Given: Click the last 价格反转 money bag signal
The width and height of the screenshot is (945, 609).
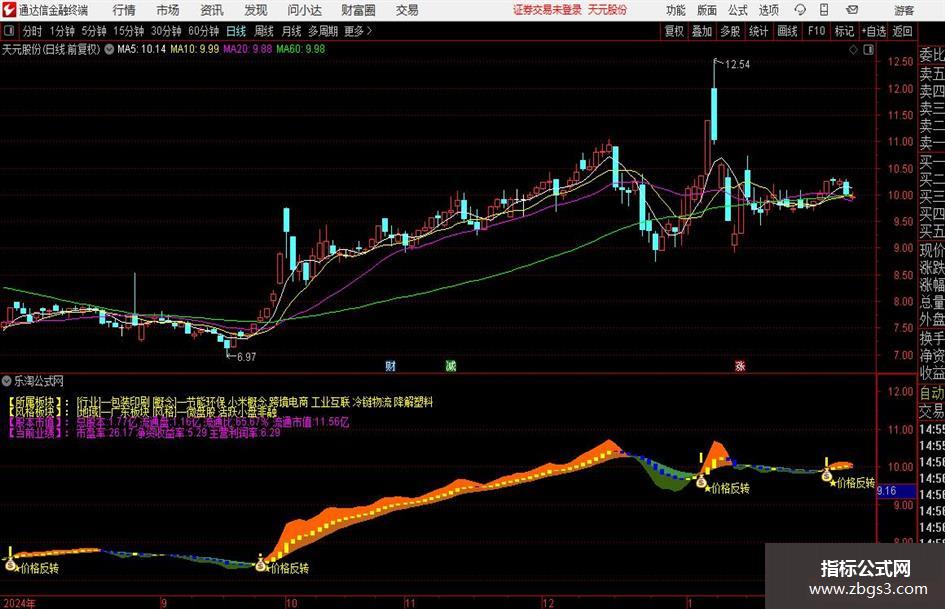Looking at the screenshot, I should (826, 476).
